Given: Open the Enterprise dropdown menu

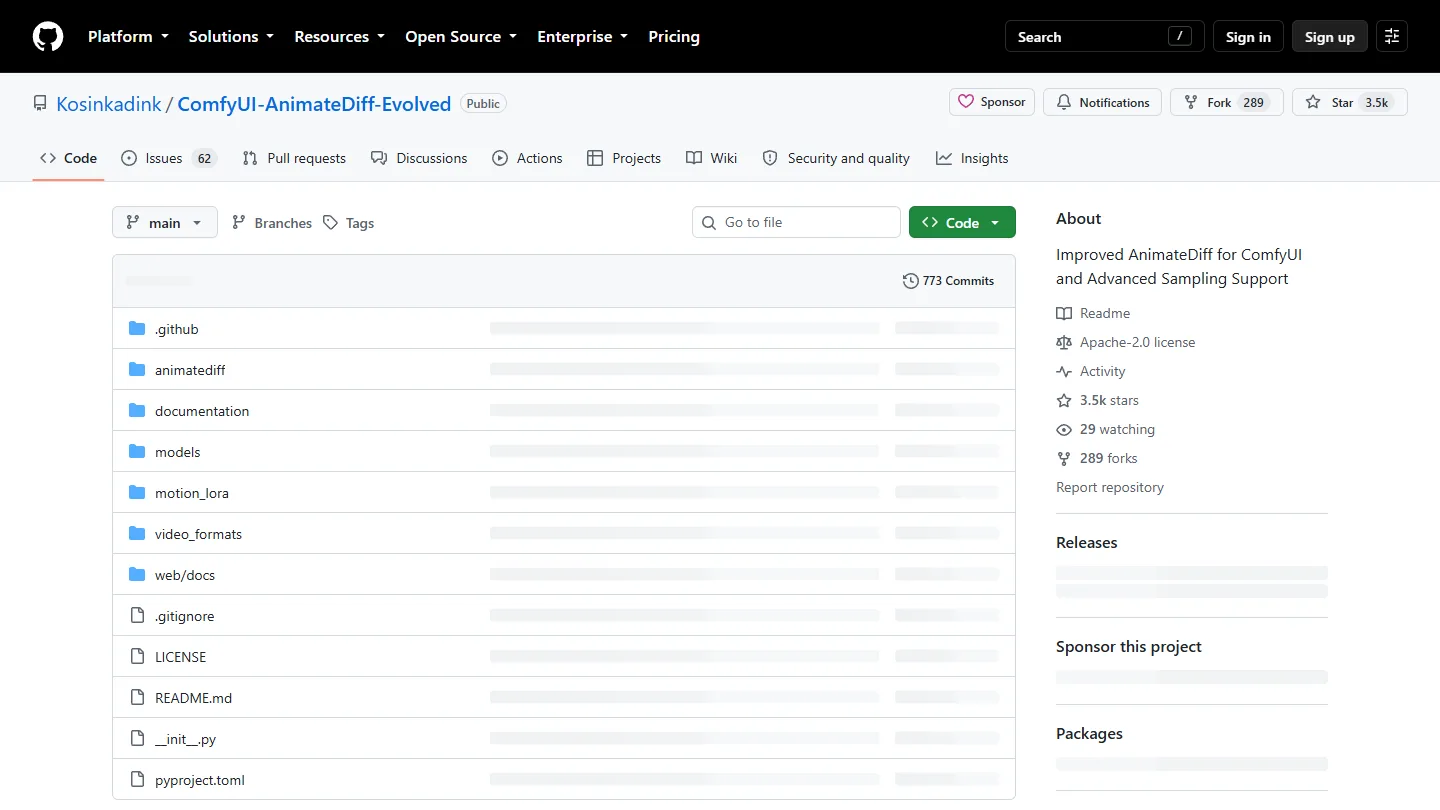Looking at the screenshot, I should pos(583,37).
